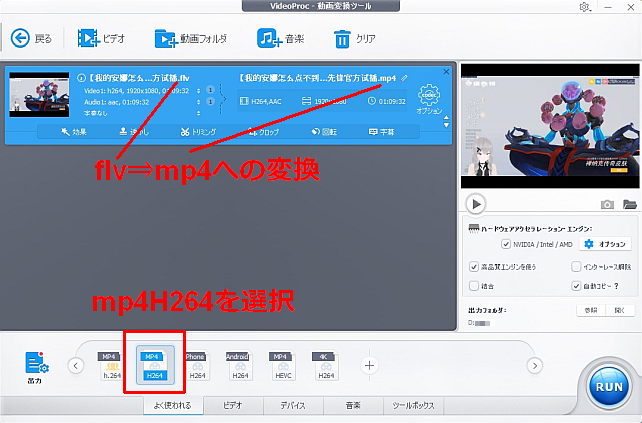Open 出力 format settings icon
Screen dimensions: 642x423
coord(36,367)
